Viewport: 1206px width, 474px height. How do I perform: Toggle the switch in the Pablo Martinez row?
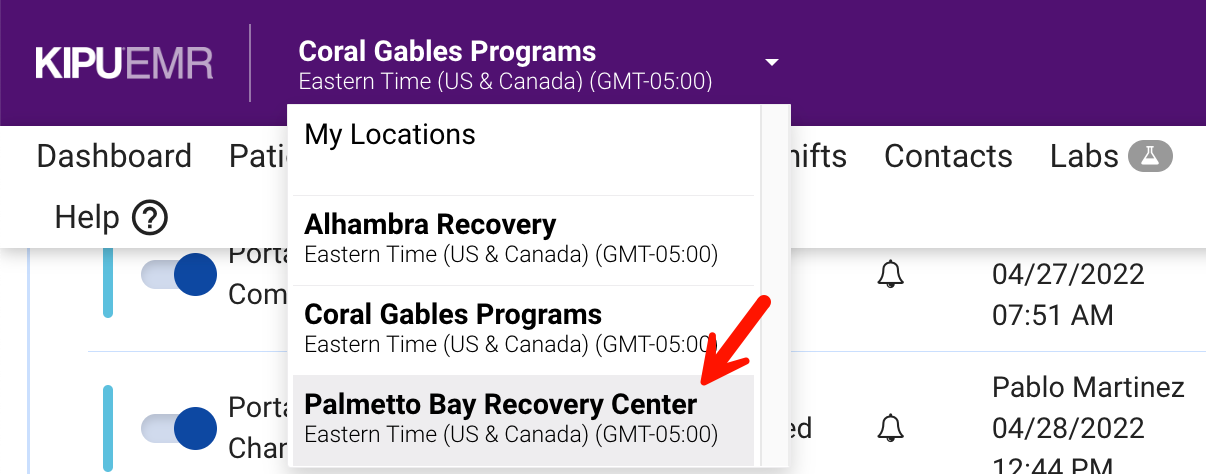[180, 427]
